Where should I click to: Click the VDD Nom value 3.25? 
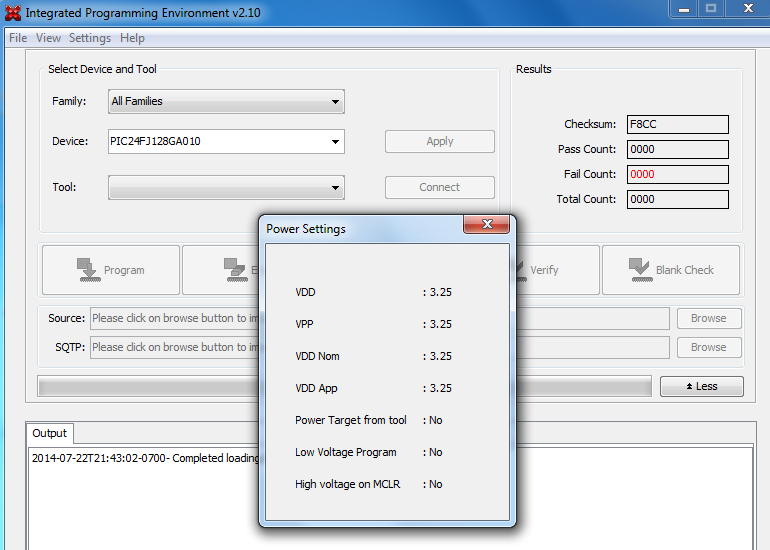click(440, 356)
